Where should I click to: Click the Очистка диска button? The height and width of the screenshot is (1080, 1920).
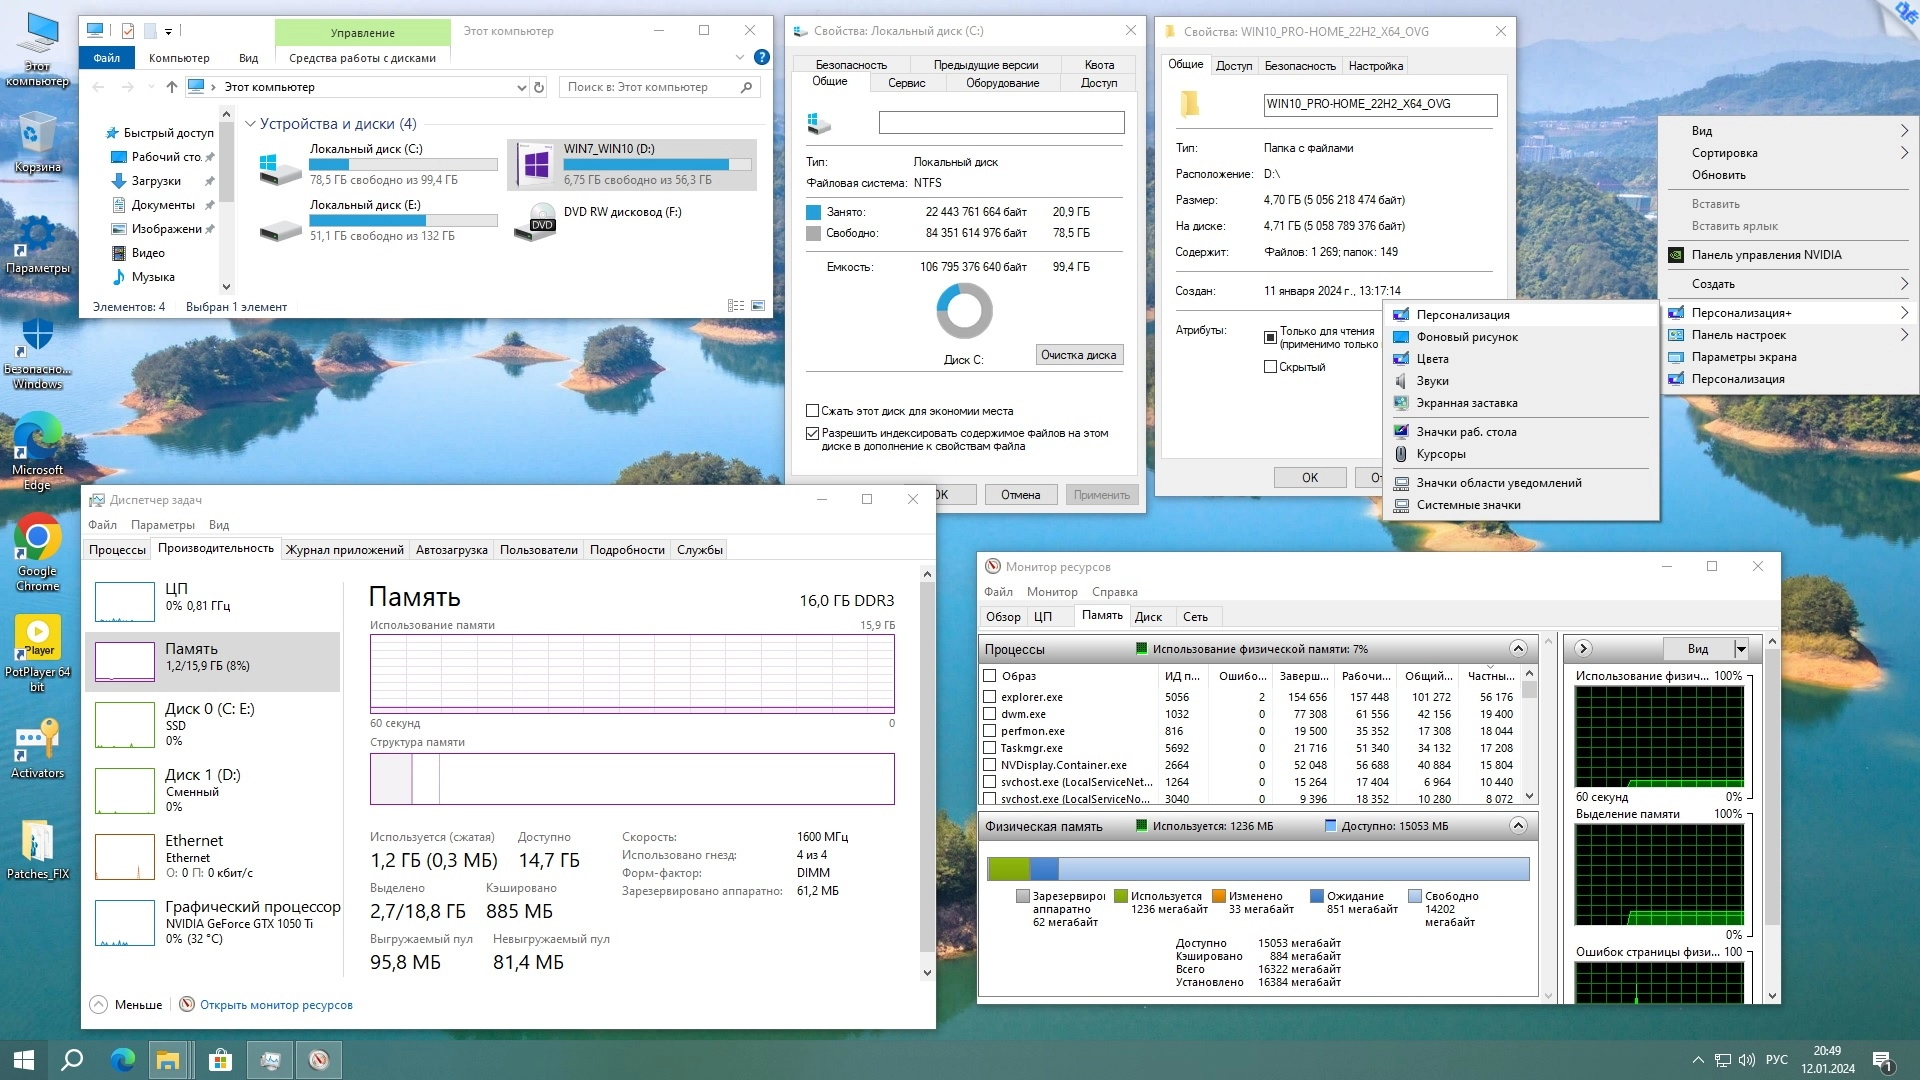coord(1078,355)
